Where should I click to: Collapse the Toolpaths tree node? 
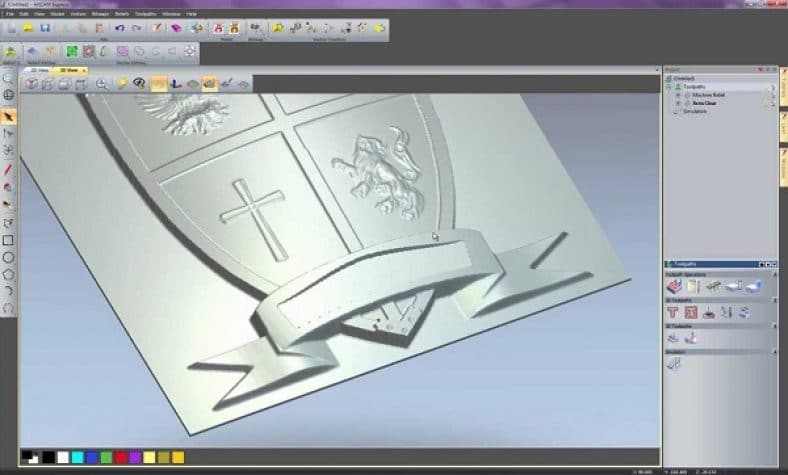669,86
